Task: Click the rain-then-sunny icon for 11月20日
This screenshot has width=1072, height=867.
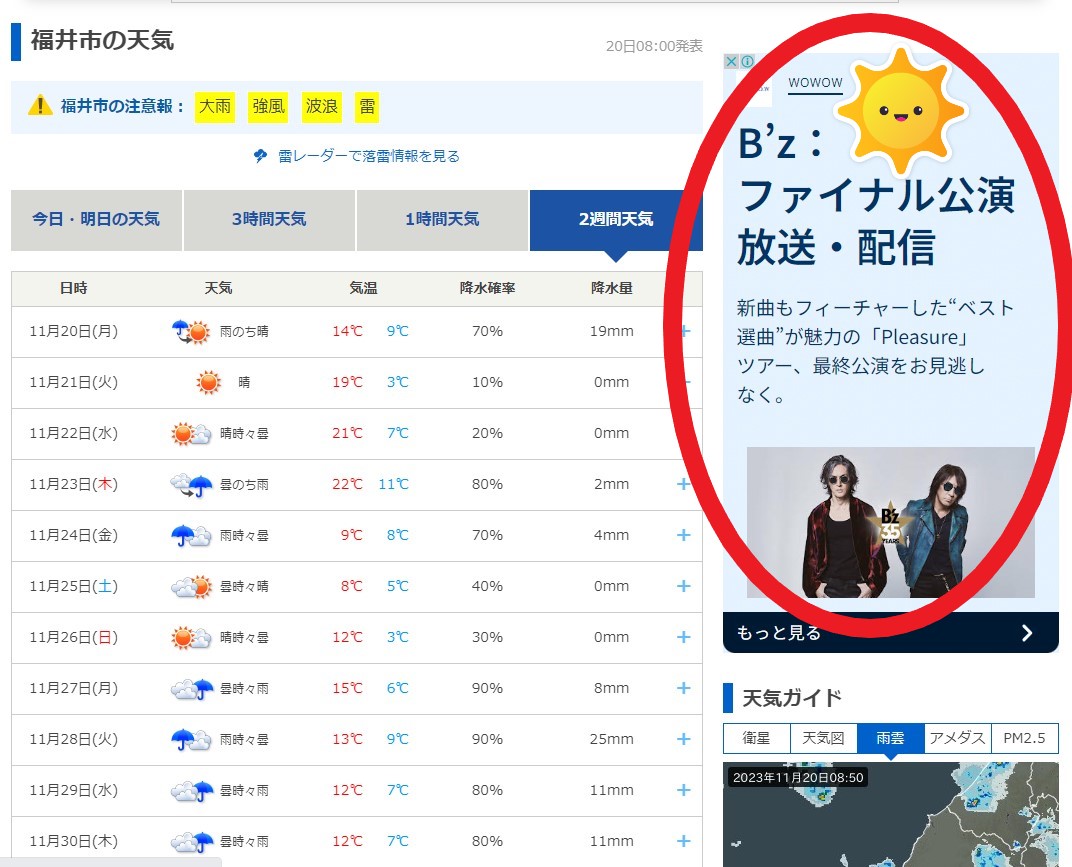Action: tap(191, 332)
